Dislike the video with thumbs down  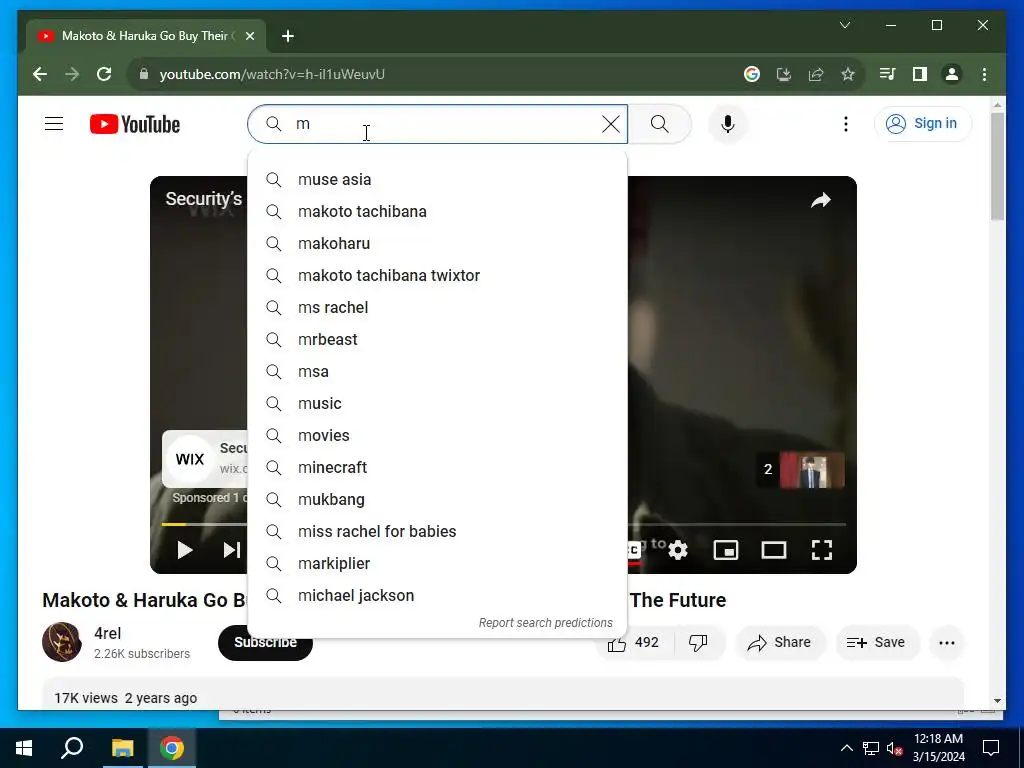pos(699,643)
